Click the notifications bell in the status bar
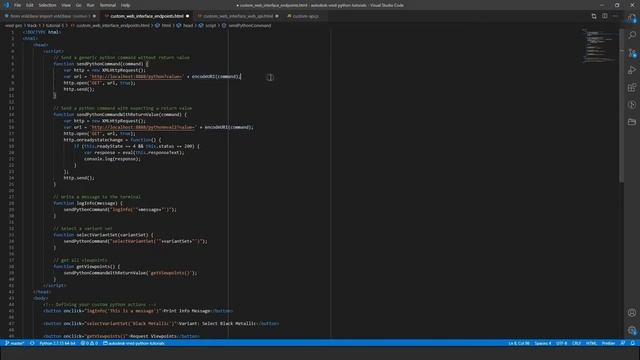Viewport: 640px width, 360px height. point(633,343)
